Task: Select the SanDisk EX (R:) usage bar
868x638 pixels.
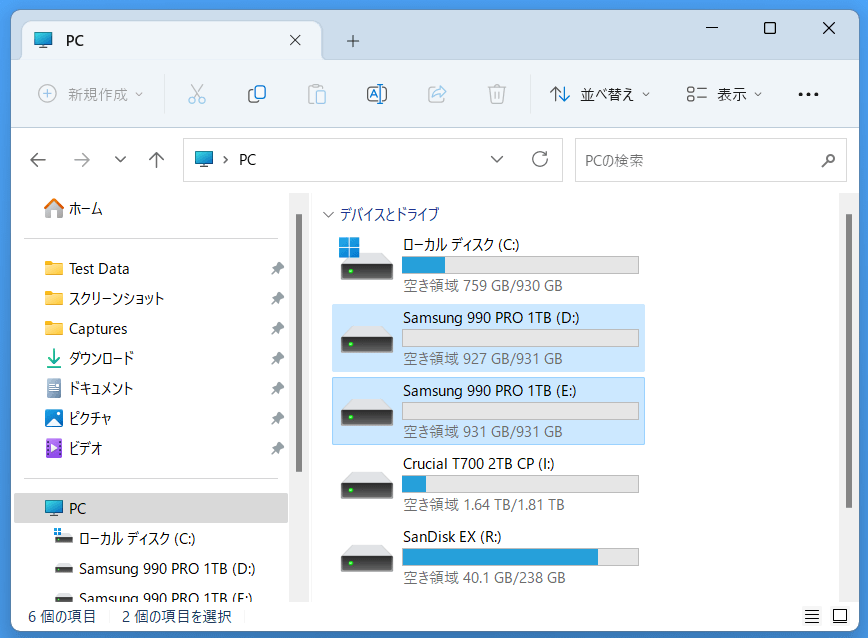Action: [520, 557]
